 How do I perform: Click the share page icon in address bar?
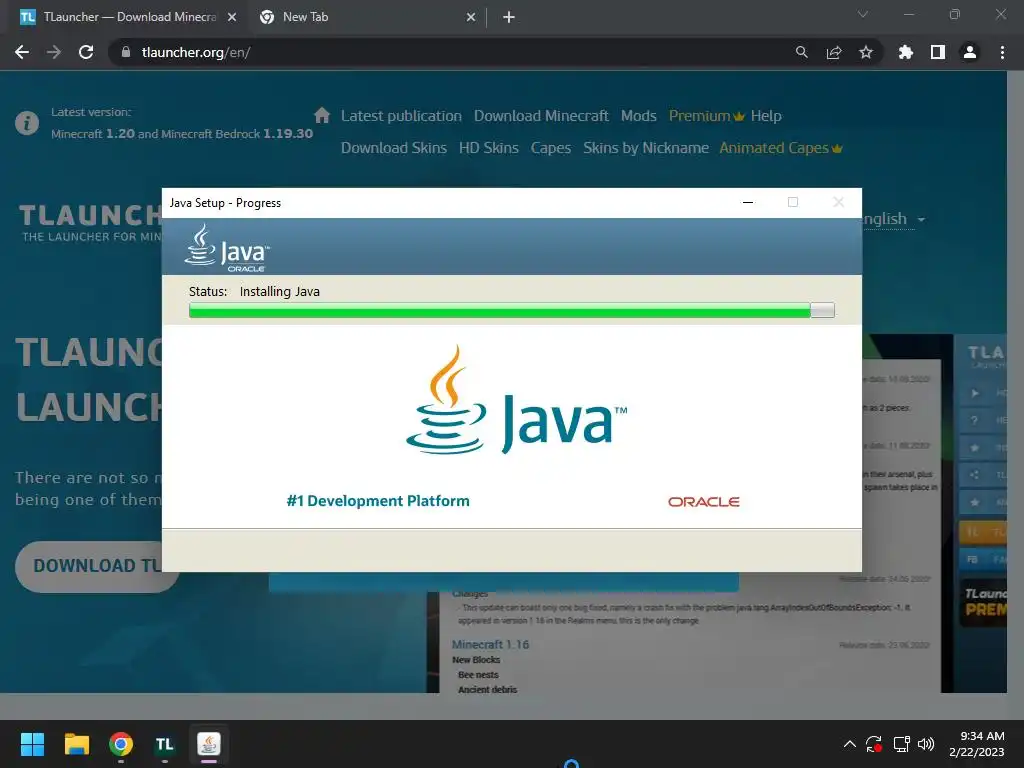tap(834, 52)
